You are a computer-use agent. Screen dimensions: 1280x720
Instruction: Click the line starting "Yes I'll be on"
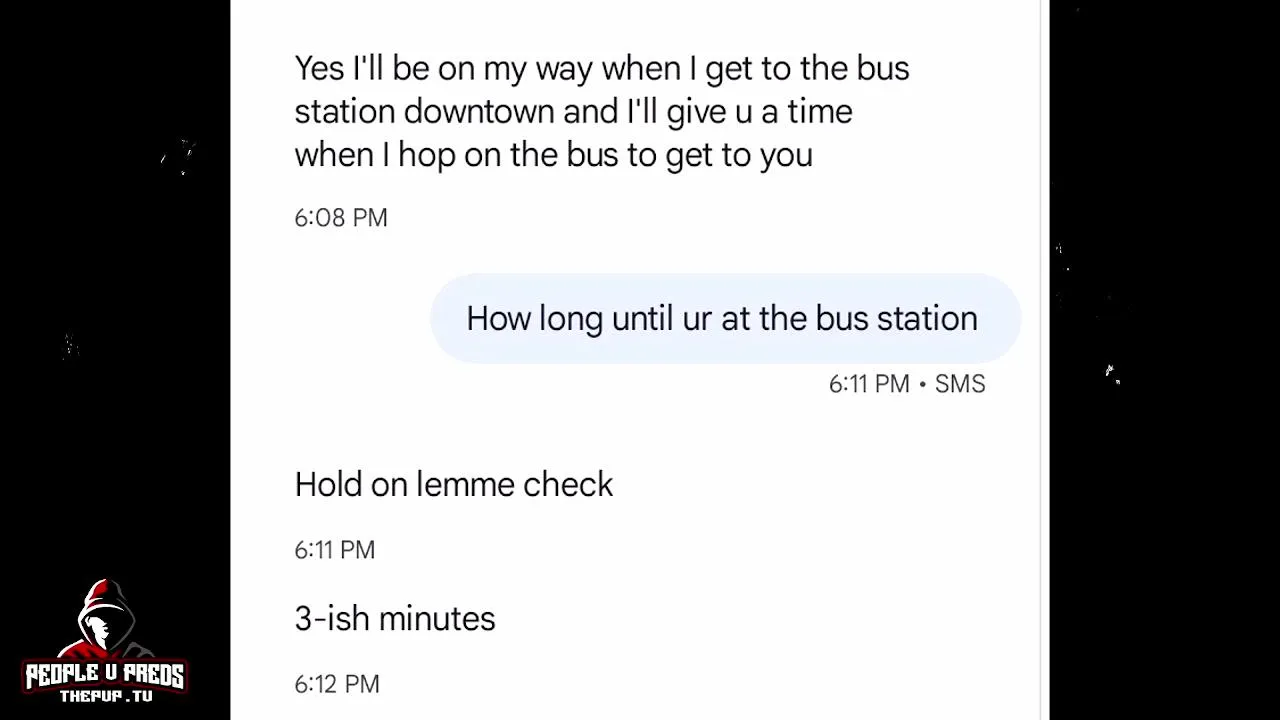click(601, 69)
